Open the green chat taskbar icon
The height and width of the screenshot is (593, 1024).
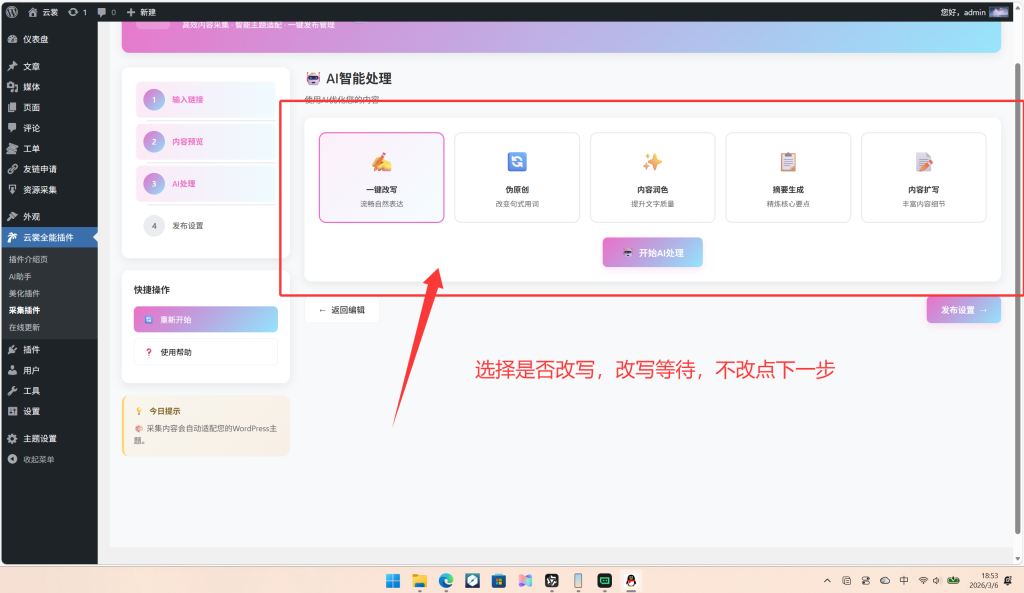click(605, 581)
